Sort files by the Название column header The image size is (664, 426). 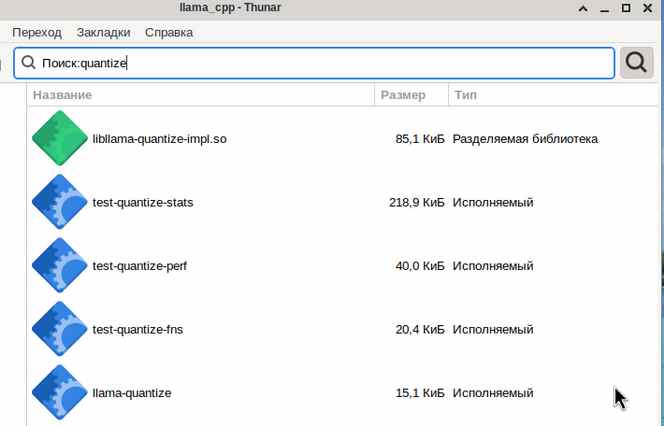201,95
